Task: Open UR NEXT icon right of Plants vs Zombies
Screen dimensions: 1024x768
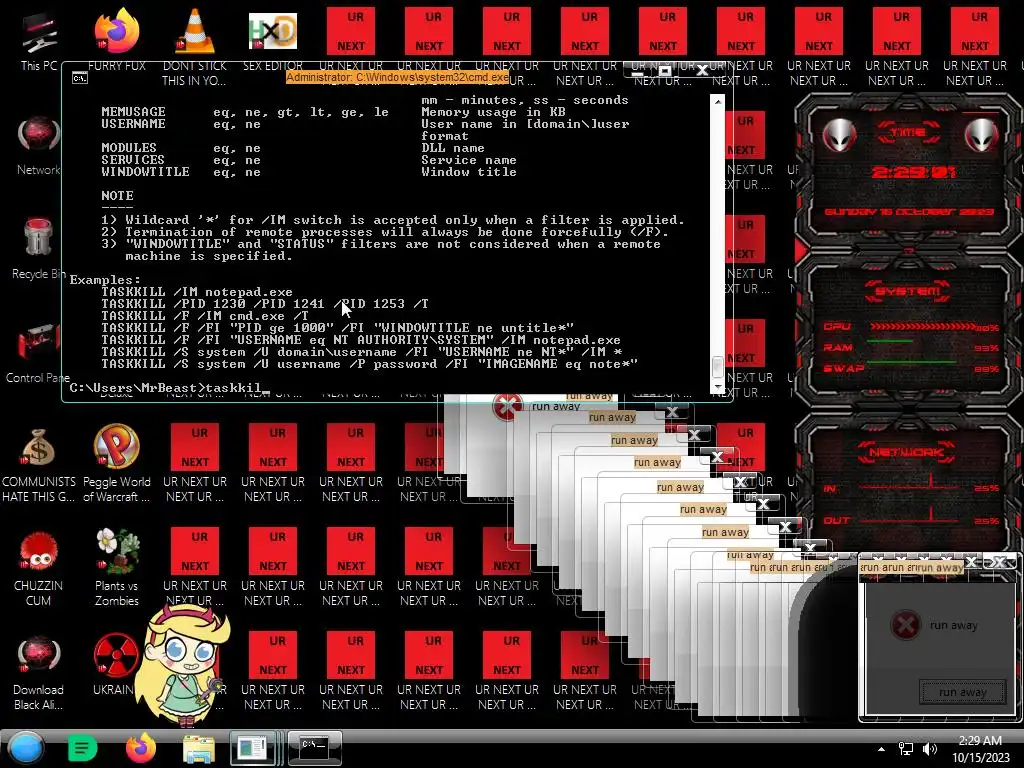Action: click(x=195, y=568)
